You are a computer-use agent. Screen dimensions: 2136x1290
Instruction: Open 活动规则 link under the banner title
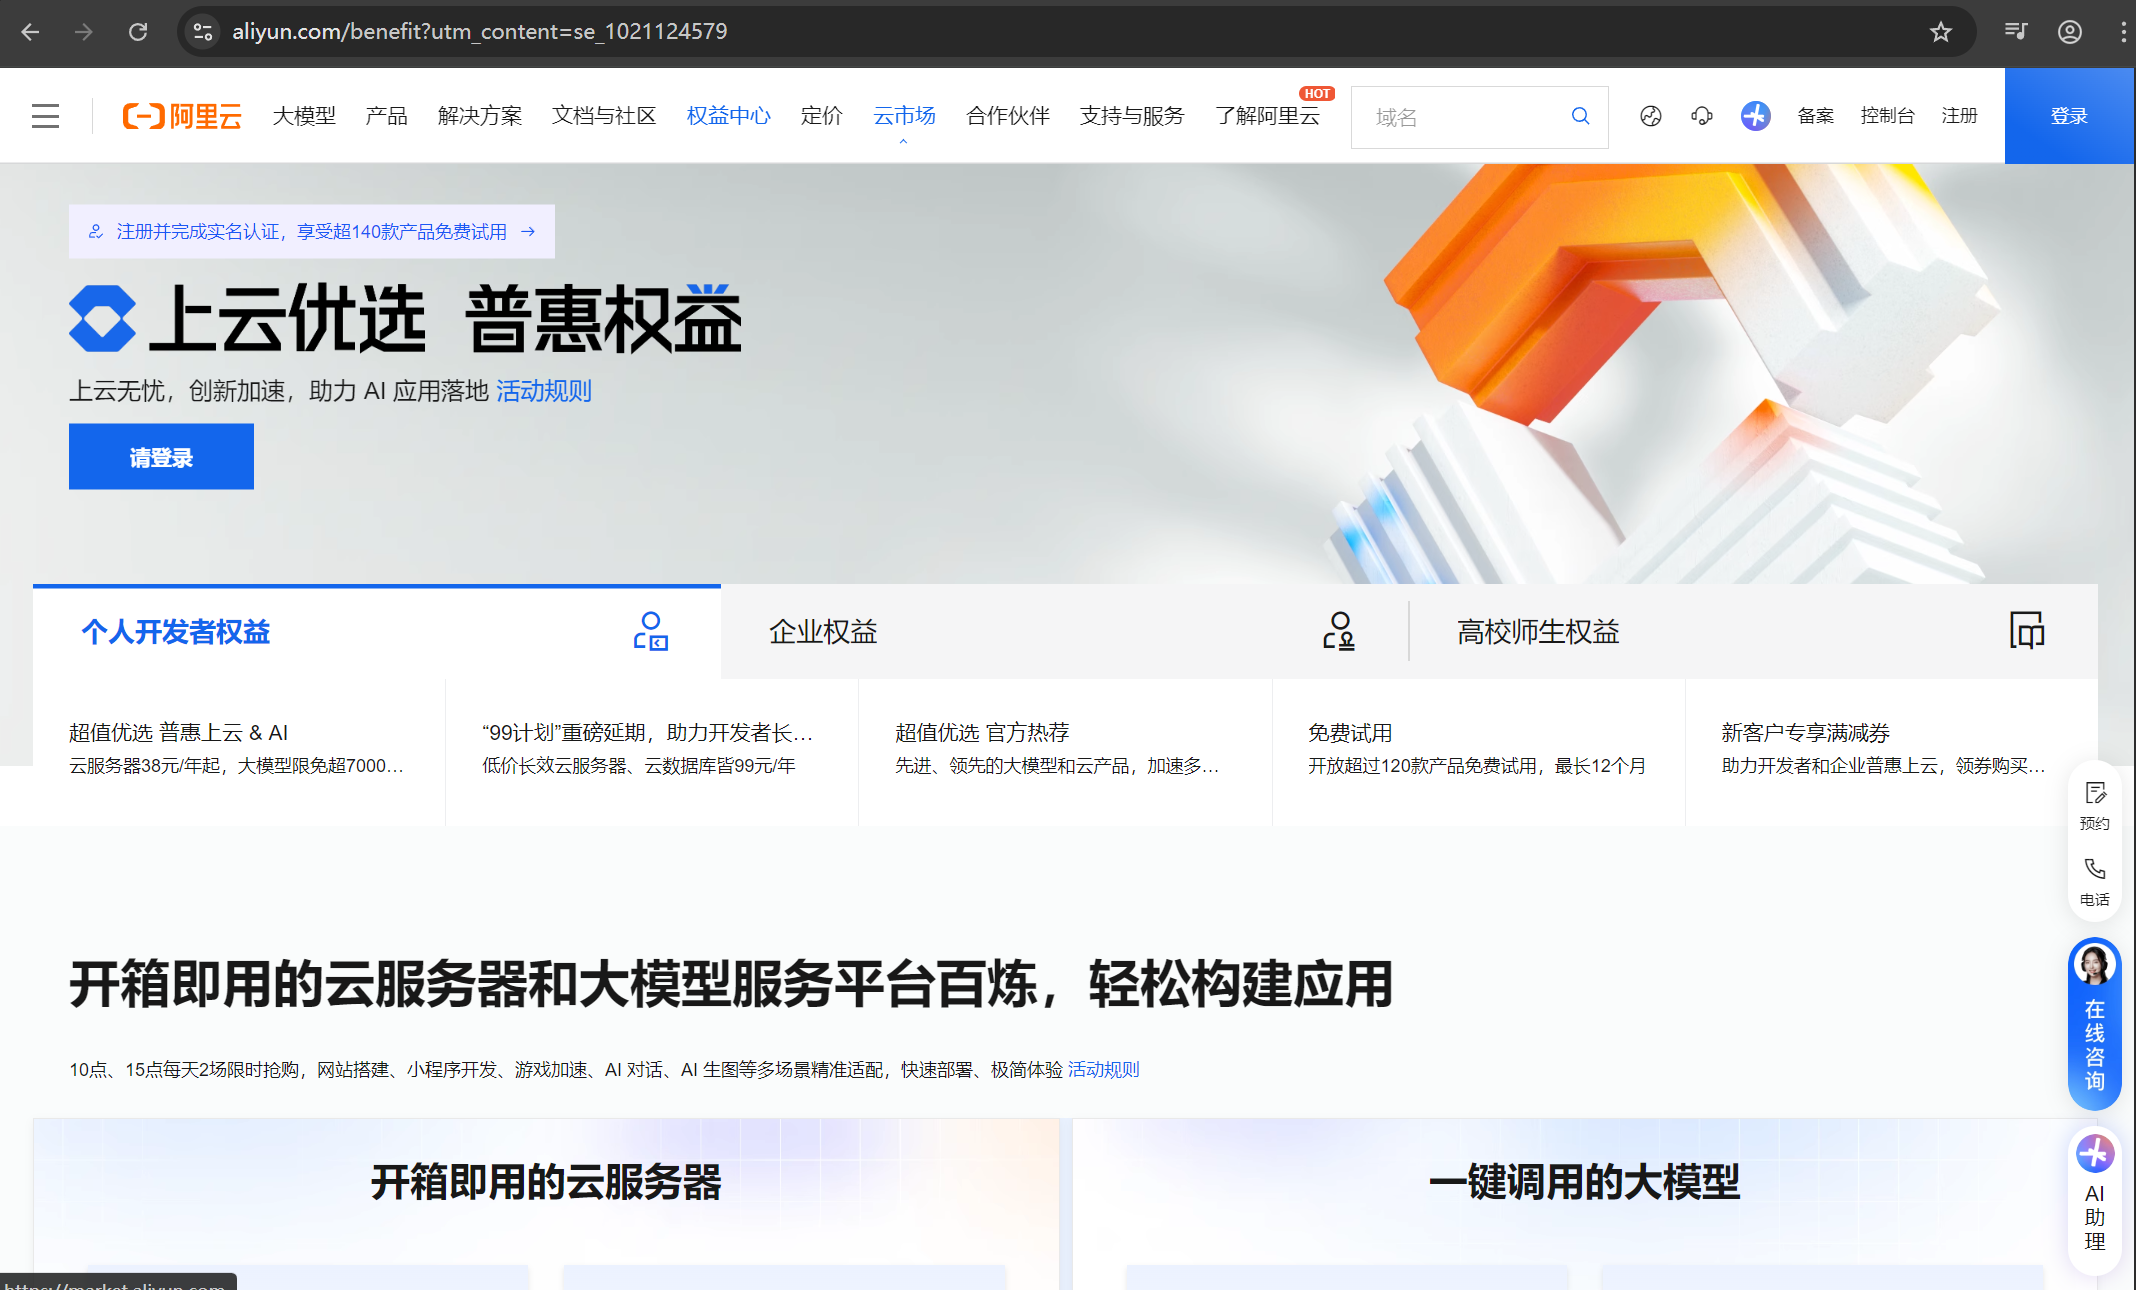tap(544, 391)
